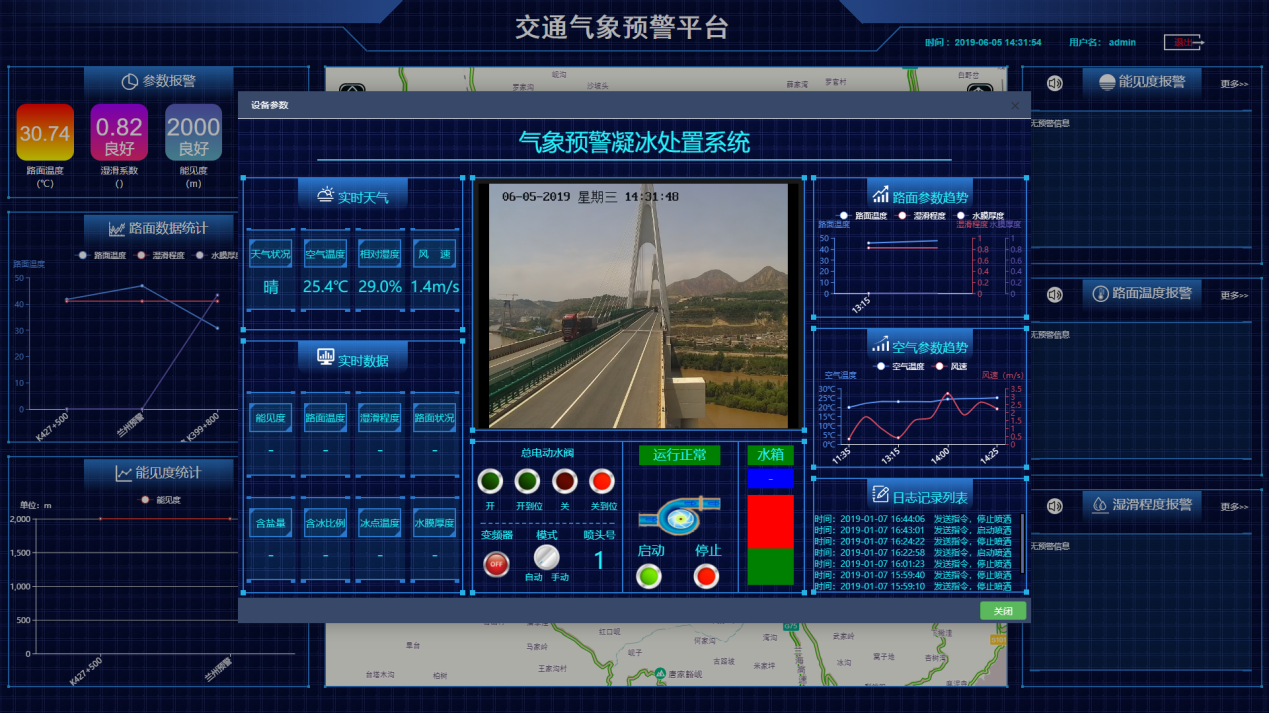Screen dimensions: 1269x713
Task: Toggle the 变频器 OFF switch
Action: click(x=496, y=564)
